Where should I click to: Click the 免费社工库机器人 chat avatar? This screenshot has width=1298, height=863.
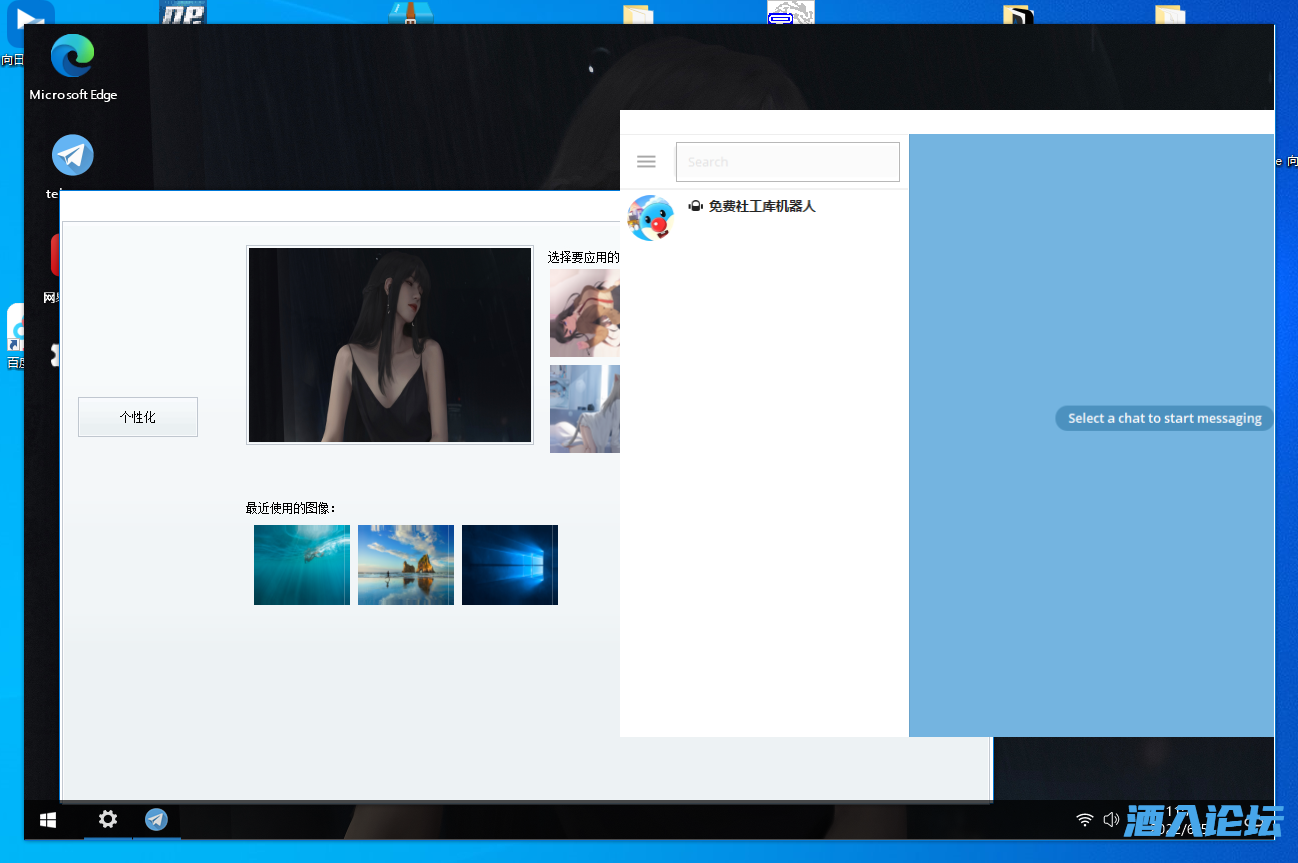coord(650,218)
